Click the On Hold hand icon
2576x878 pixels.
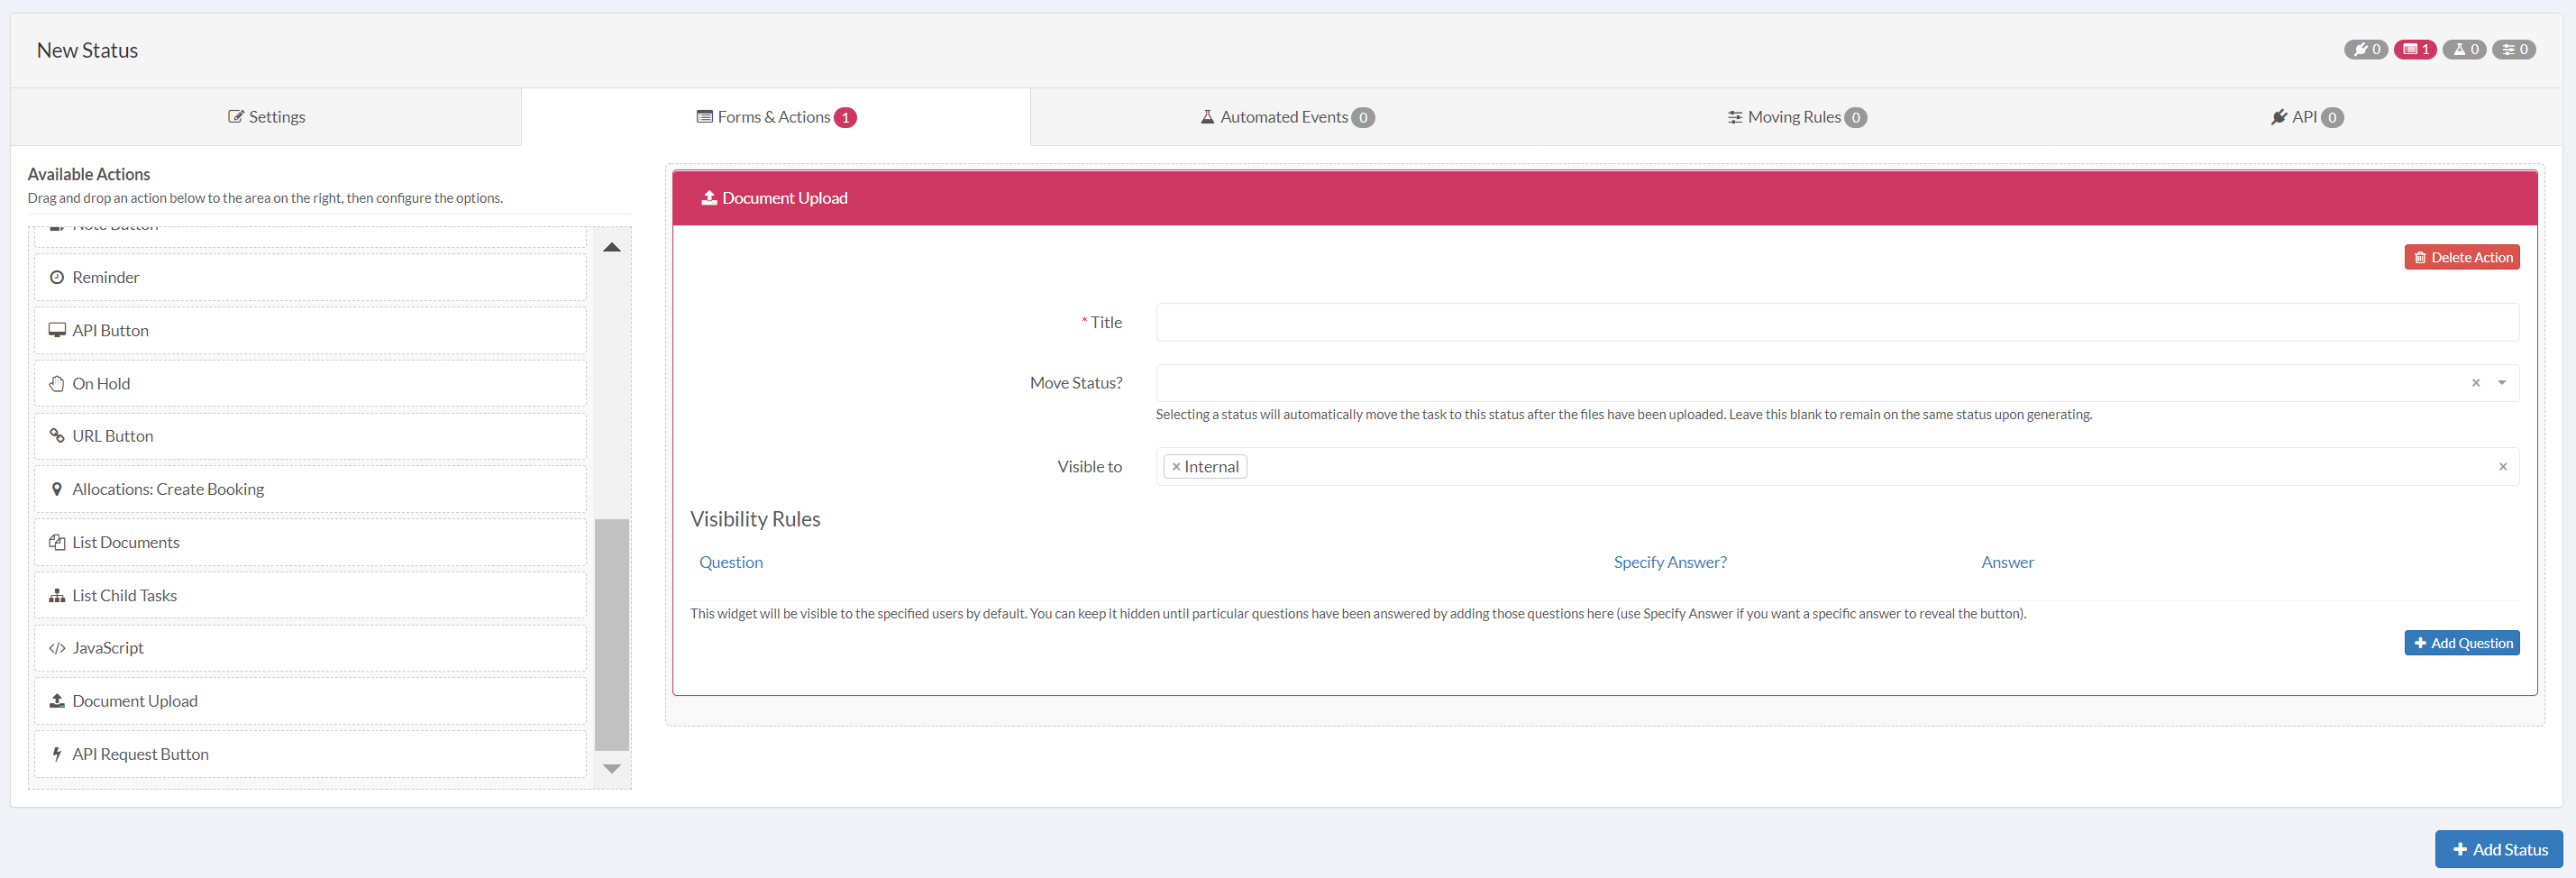(57, 383)
